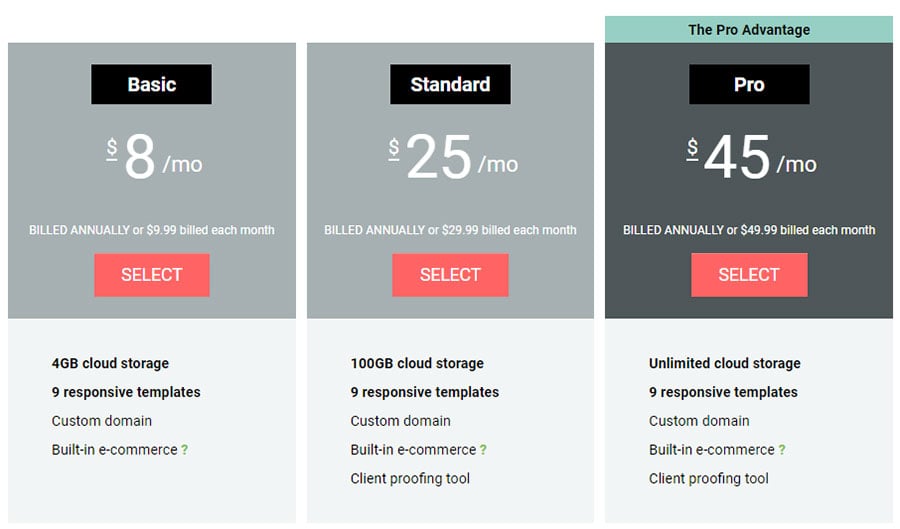Click the Pro plan name label
Screen dimensions: 900x529
749,85
